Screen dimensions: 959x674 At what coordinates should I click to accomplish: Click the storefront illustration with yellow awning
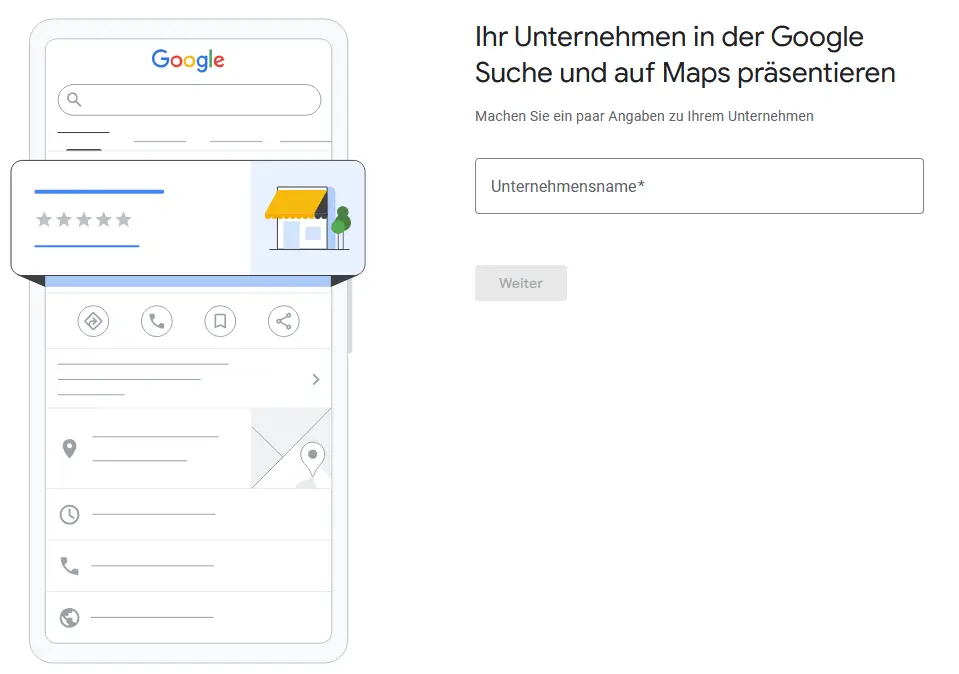[x=308, y=218]
